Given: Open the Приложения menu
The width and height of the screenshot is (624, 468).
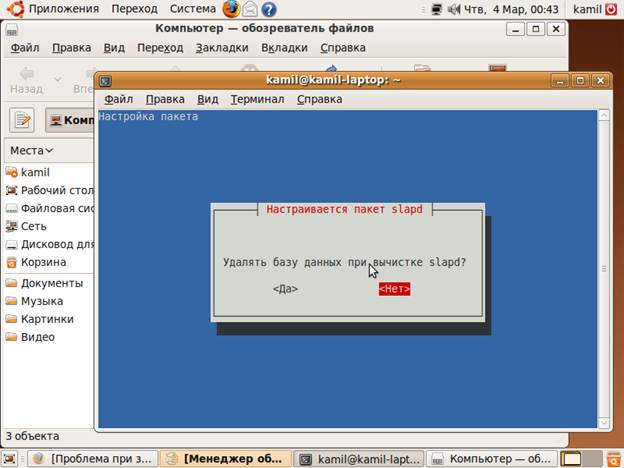Looking at the screenshot, I should [x=63, y=10].
